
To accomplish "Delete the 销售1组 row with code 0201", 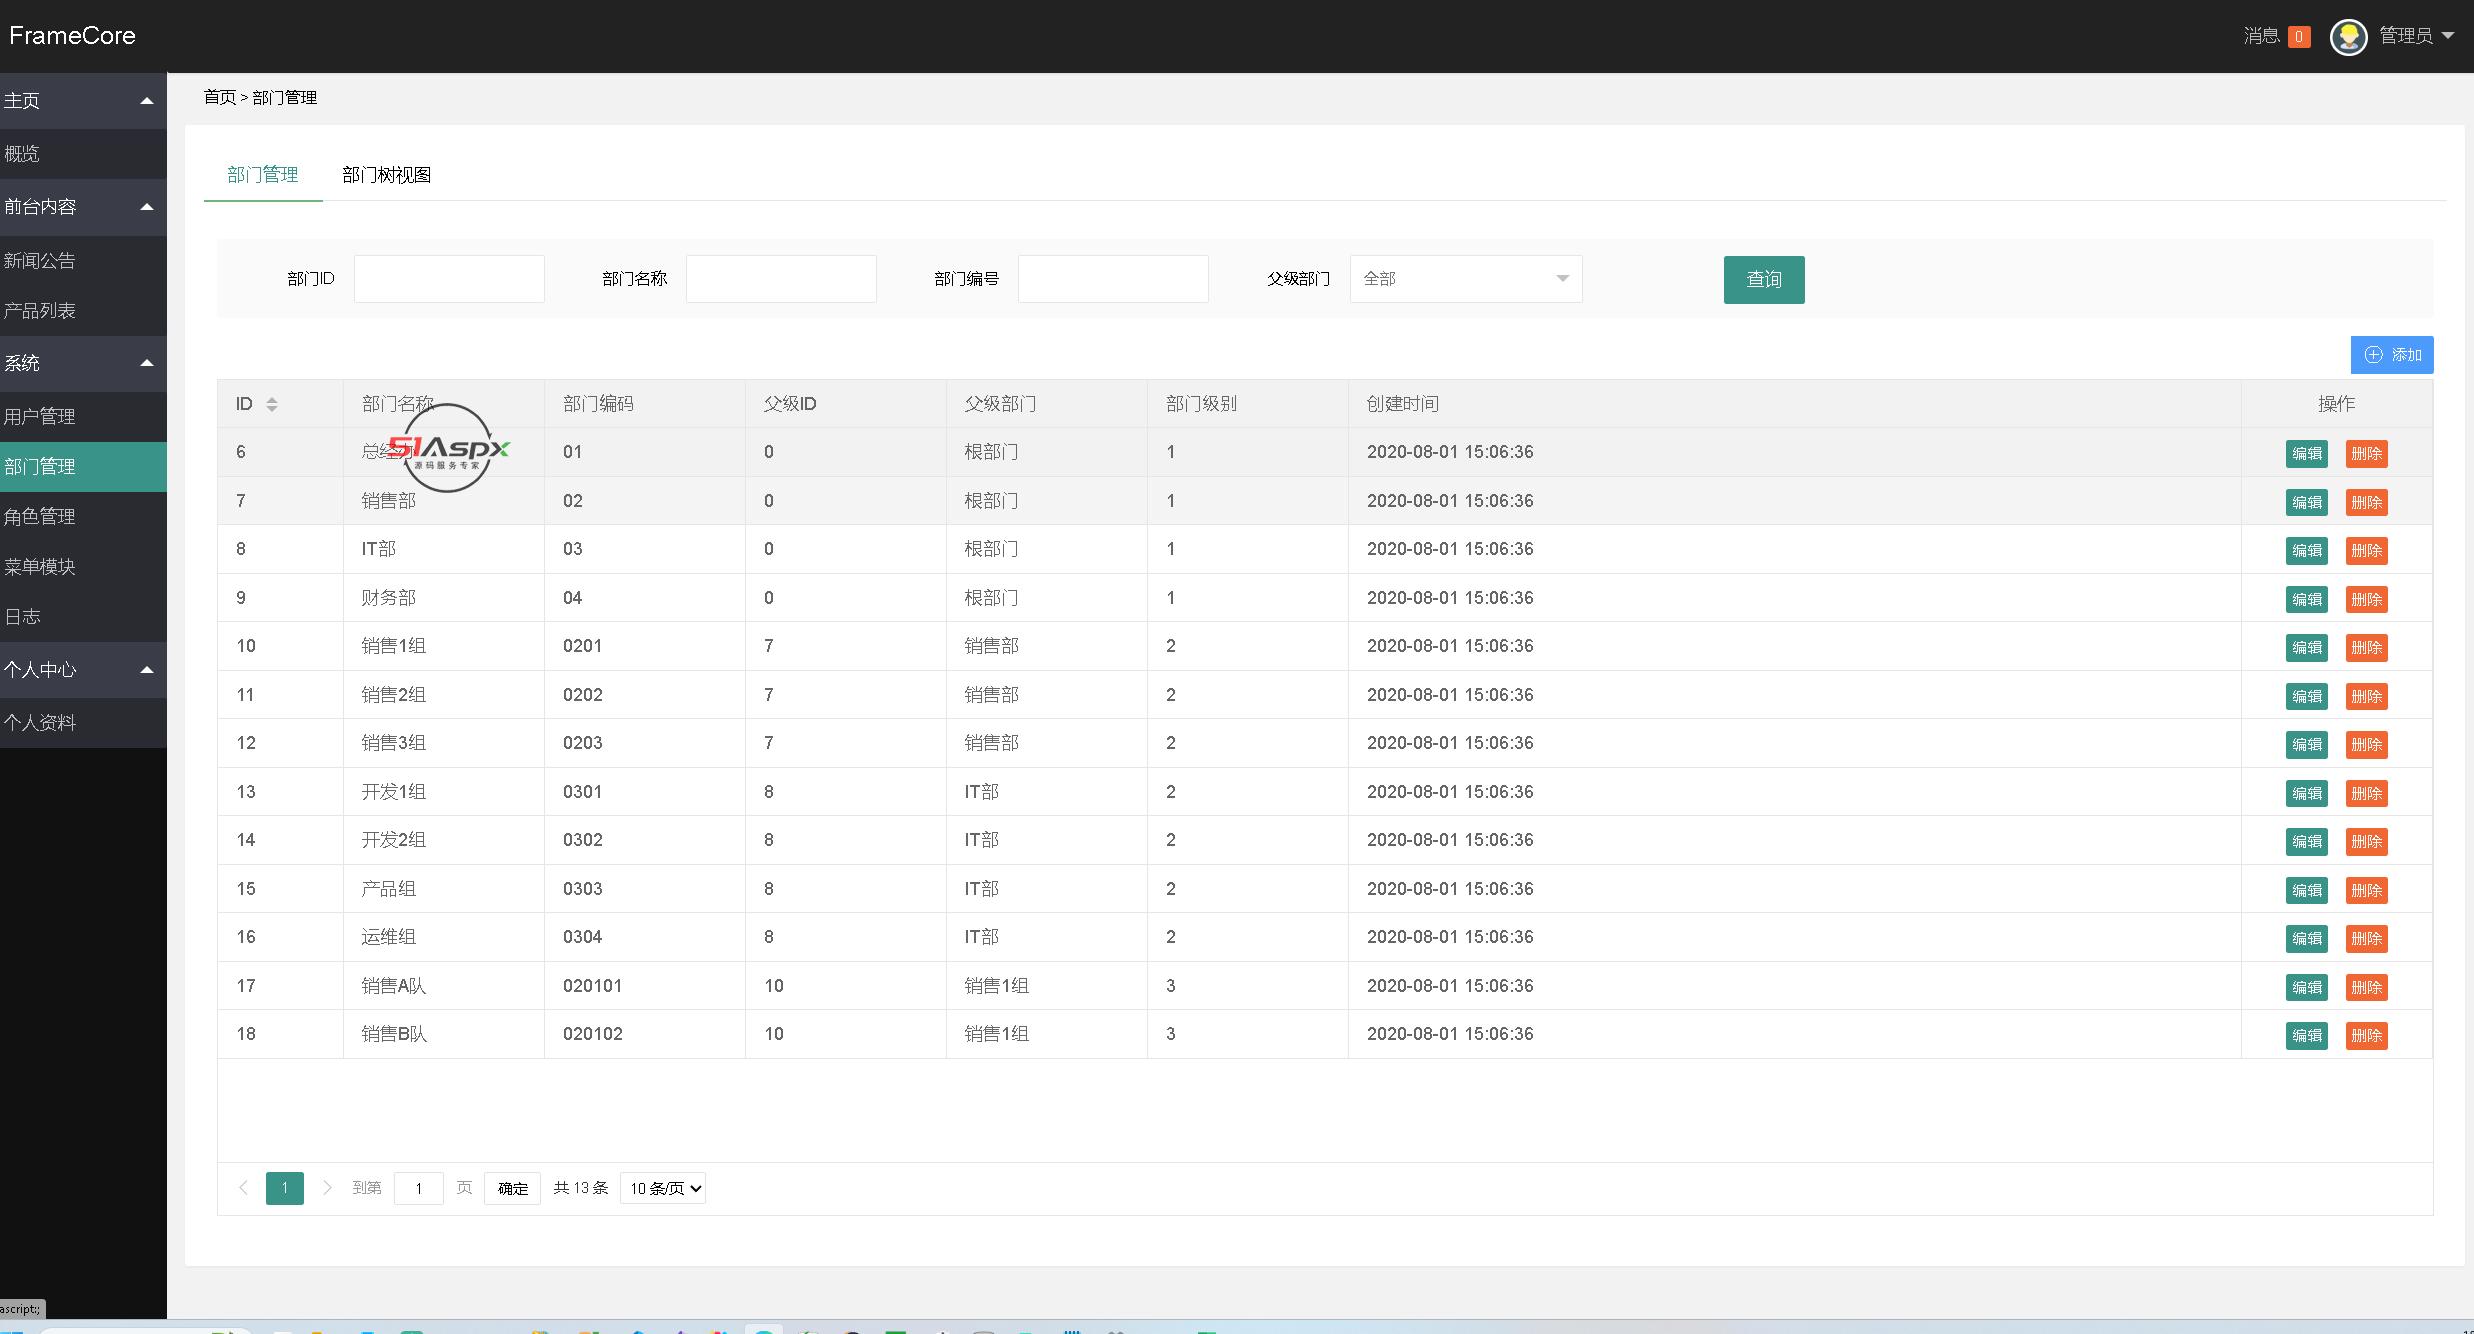I will tap(2367, 648).
